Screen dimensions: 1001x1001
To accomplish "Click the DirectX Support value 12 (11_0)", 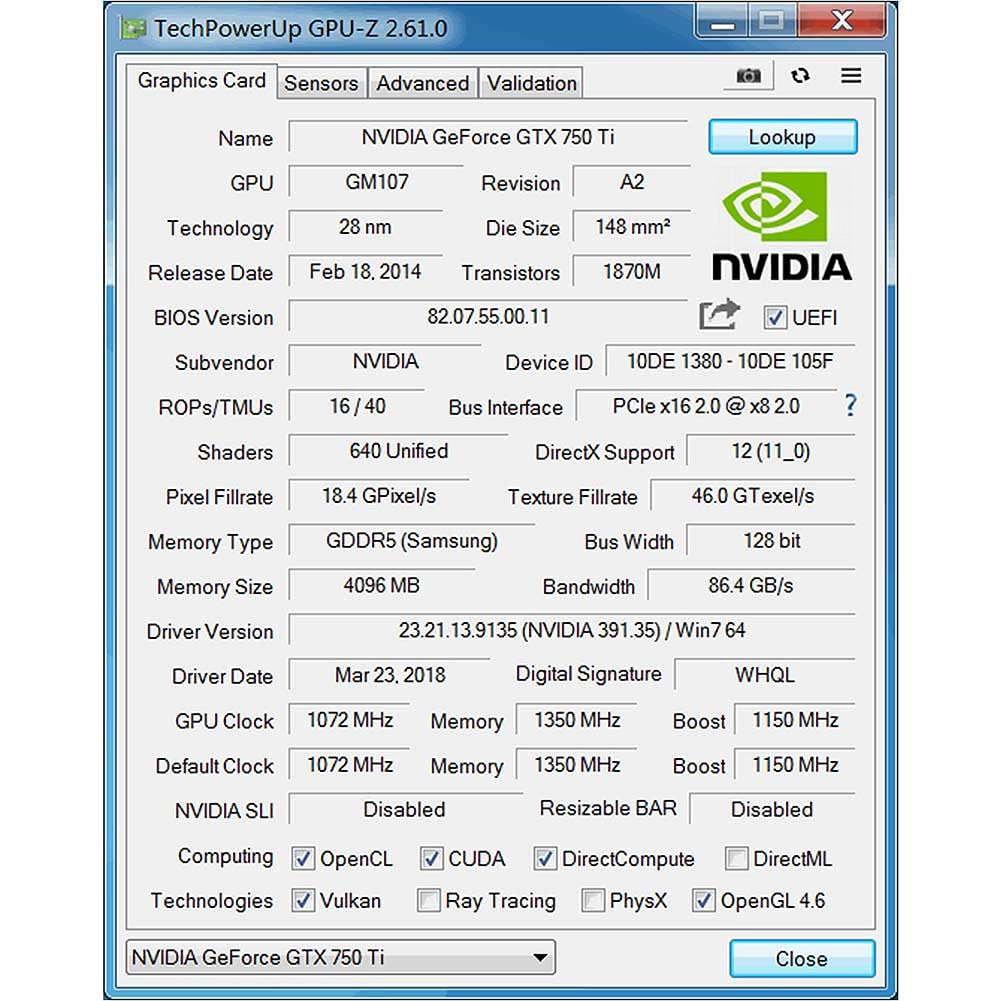I will (771, 451).
